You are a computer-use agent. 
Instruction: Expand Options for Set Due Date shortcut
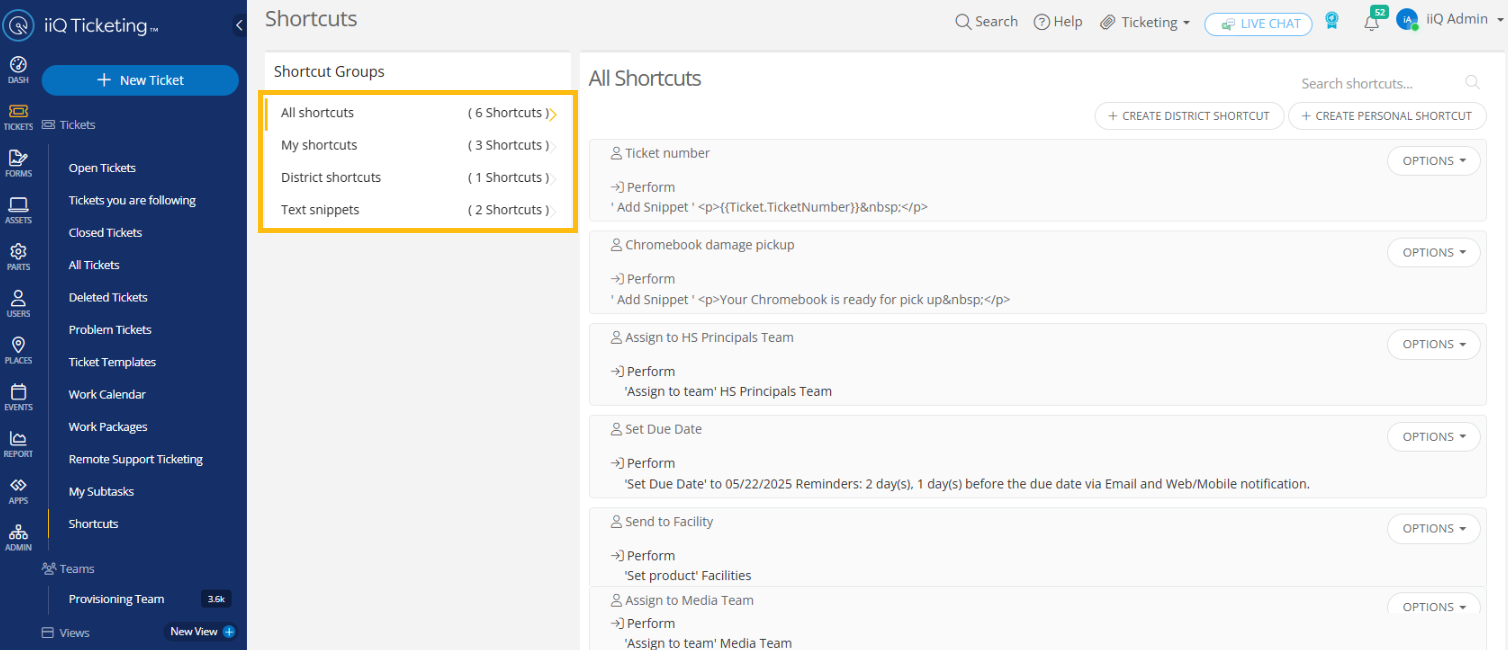[1433, 437]
